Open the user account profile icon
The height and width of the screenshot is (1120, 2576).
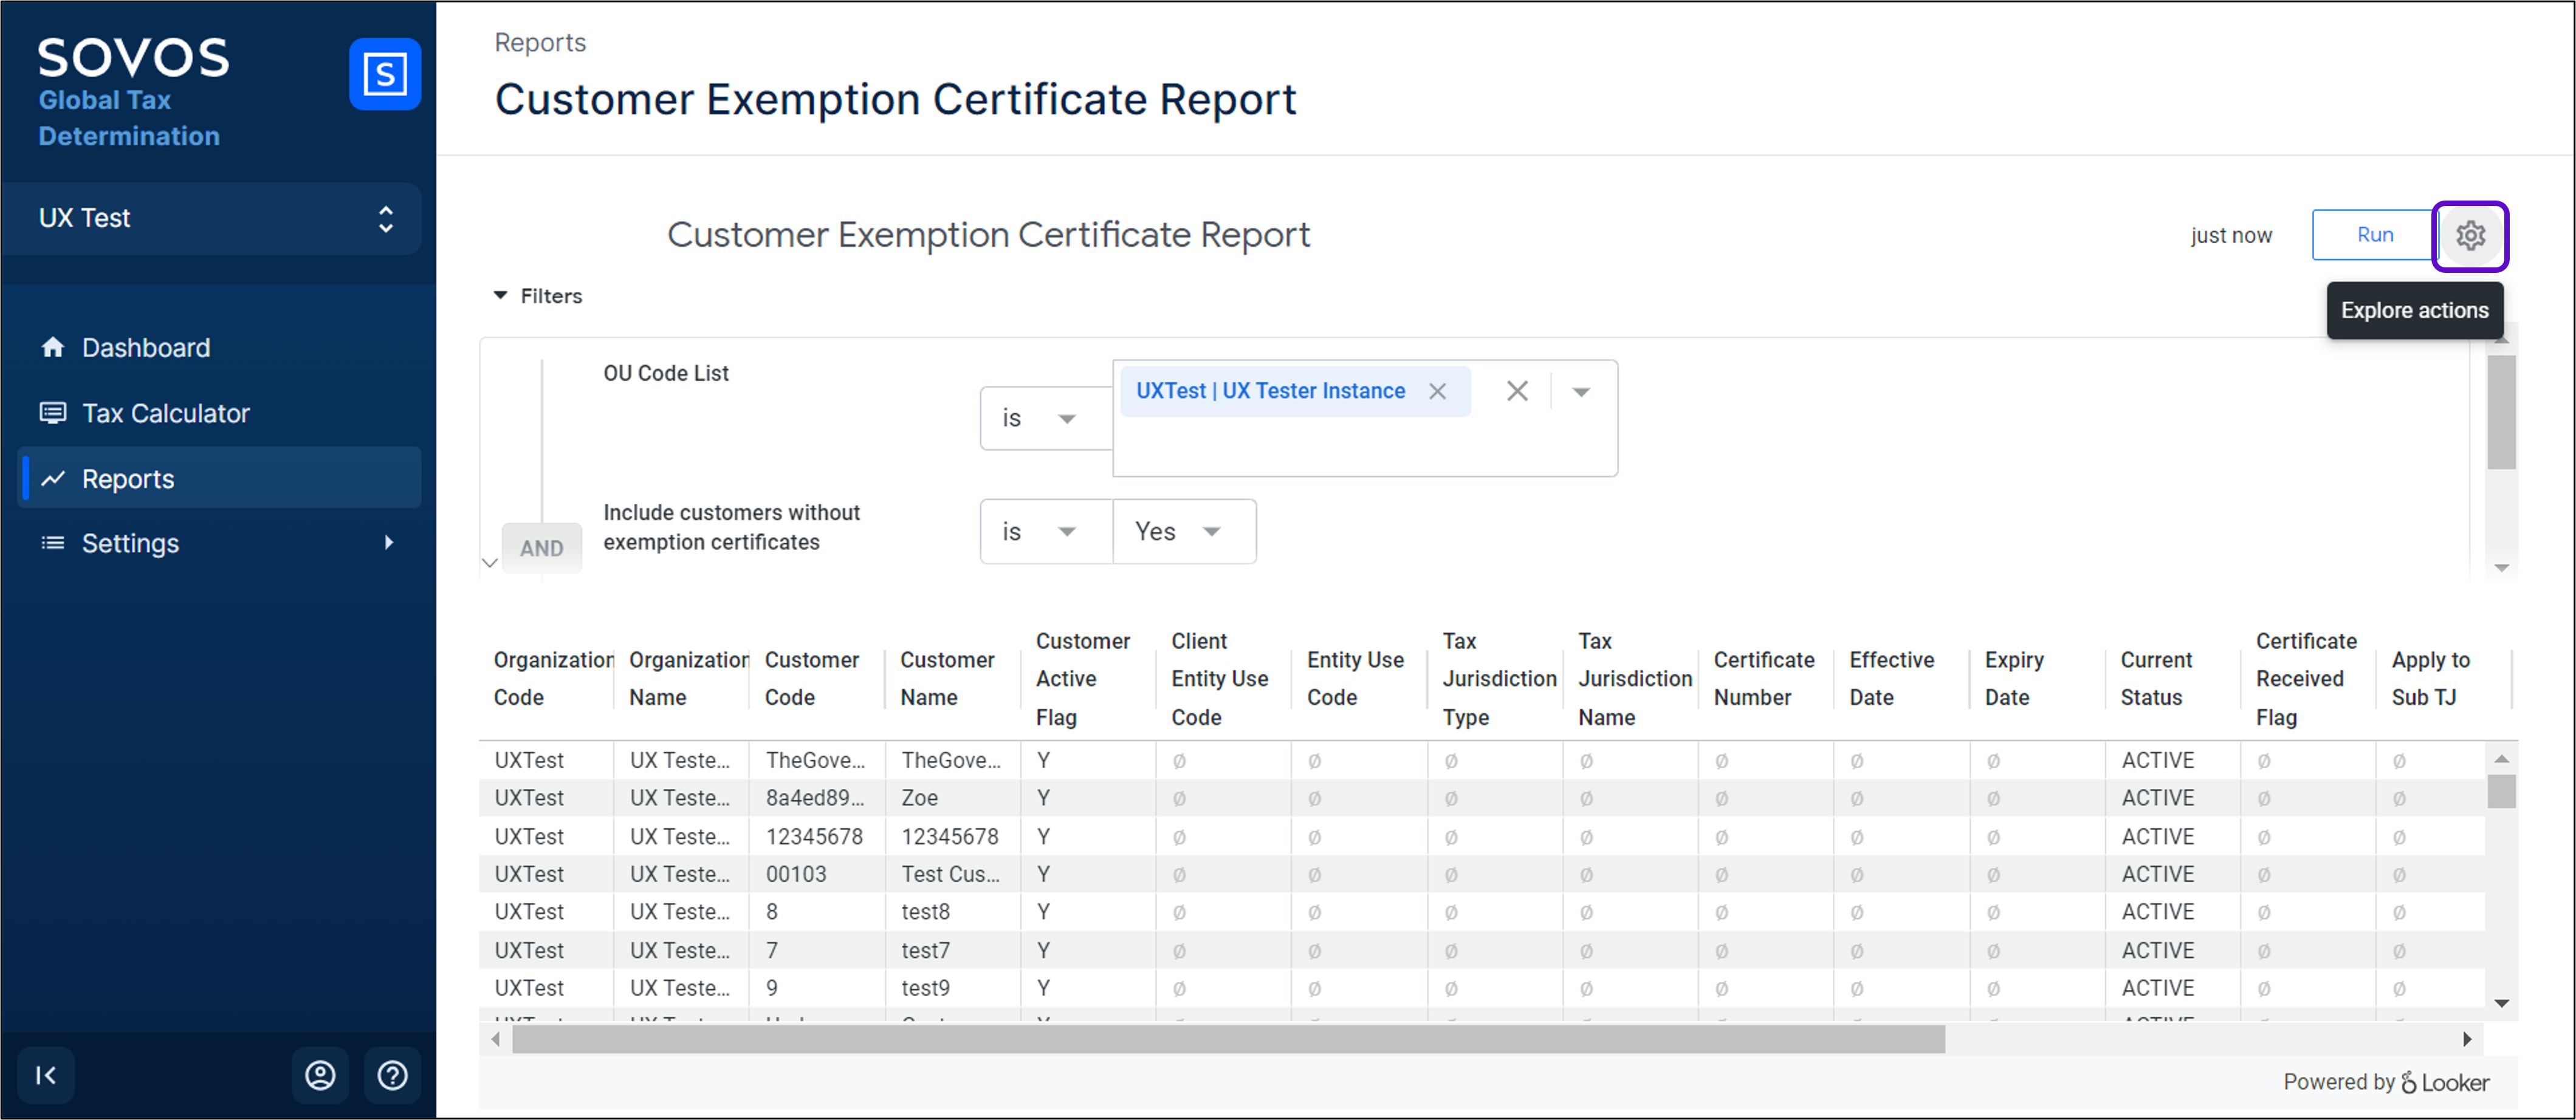320,1075
